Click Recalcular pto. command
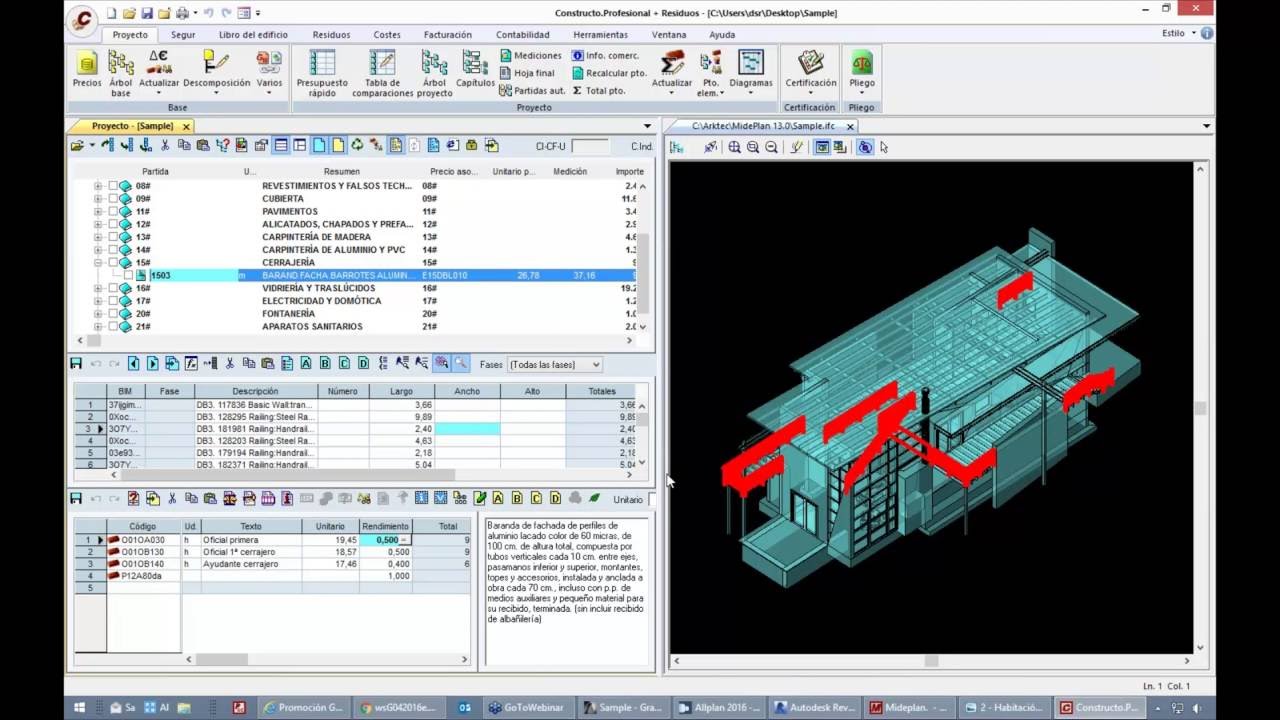Screen dimensions: 1280x720 coord(609,73)
